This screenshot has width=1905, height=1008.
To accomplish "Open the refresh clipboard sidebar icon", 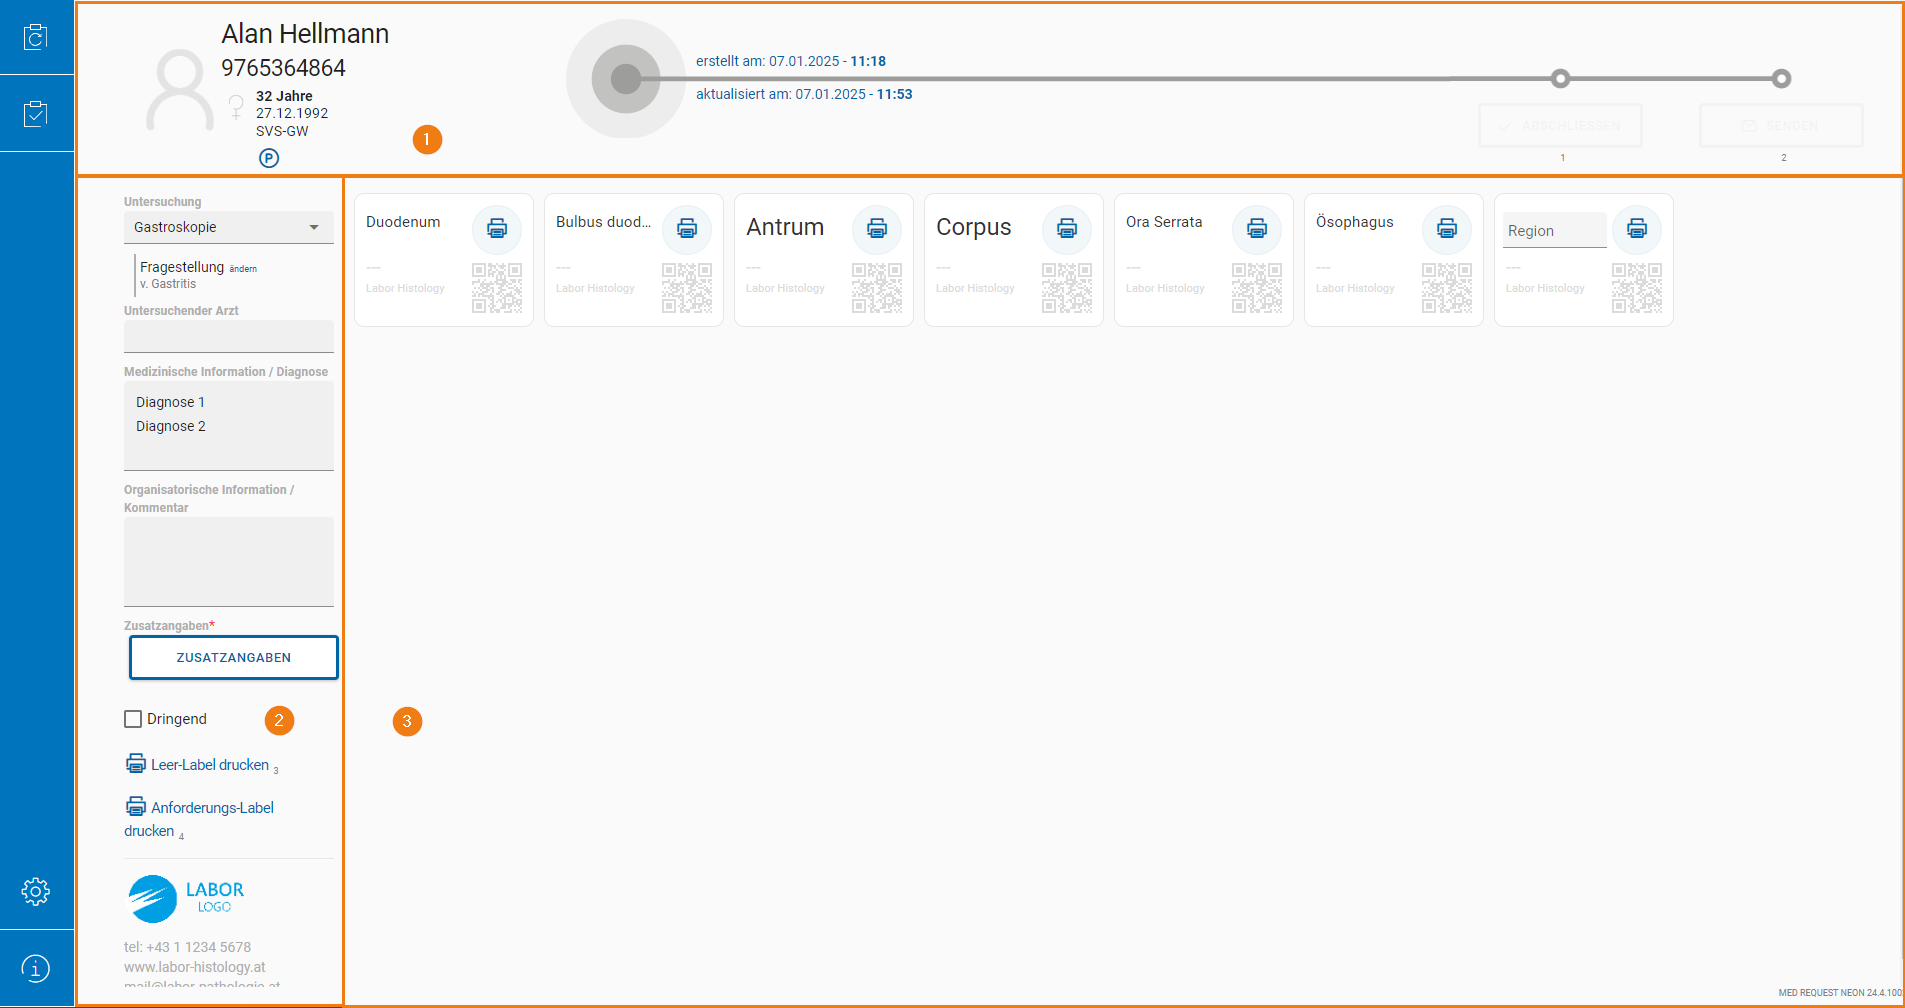I will [36, 37].
